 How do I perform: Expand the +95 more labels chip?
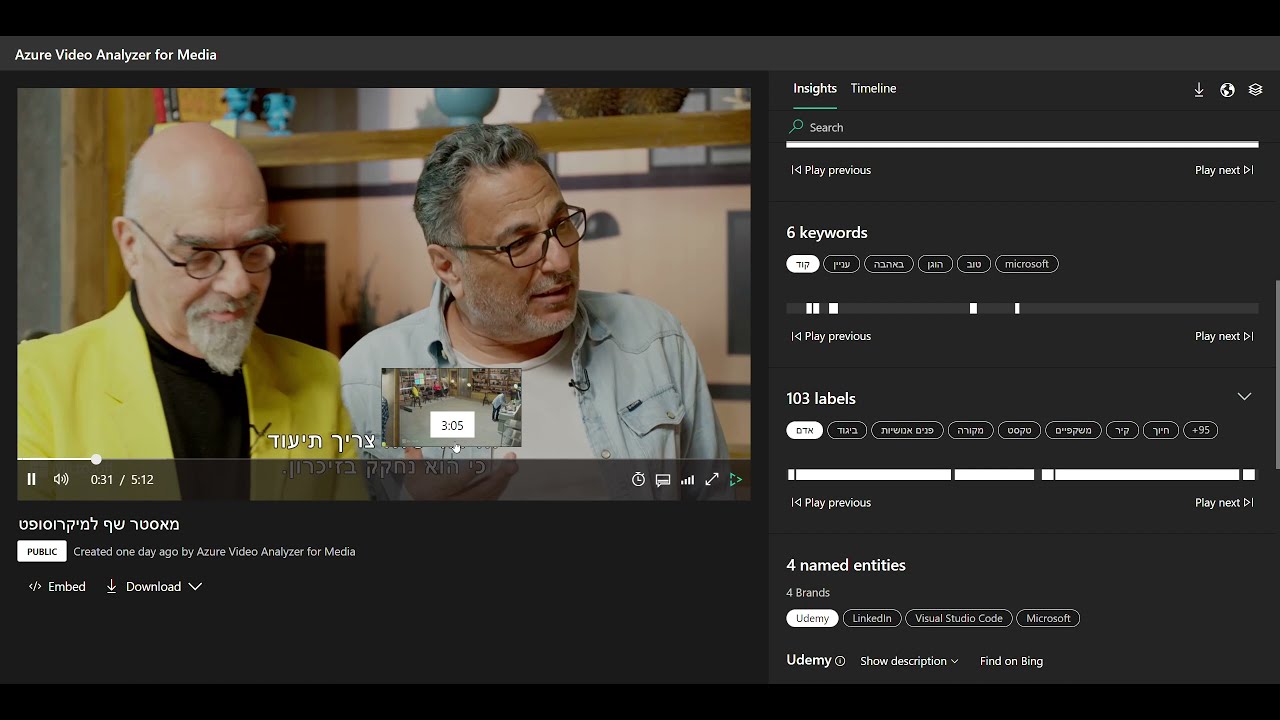[x=1201, y=430]
